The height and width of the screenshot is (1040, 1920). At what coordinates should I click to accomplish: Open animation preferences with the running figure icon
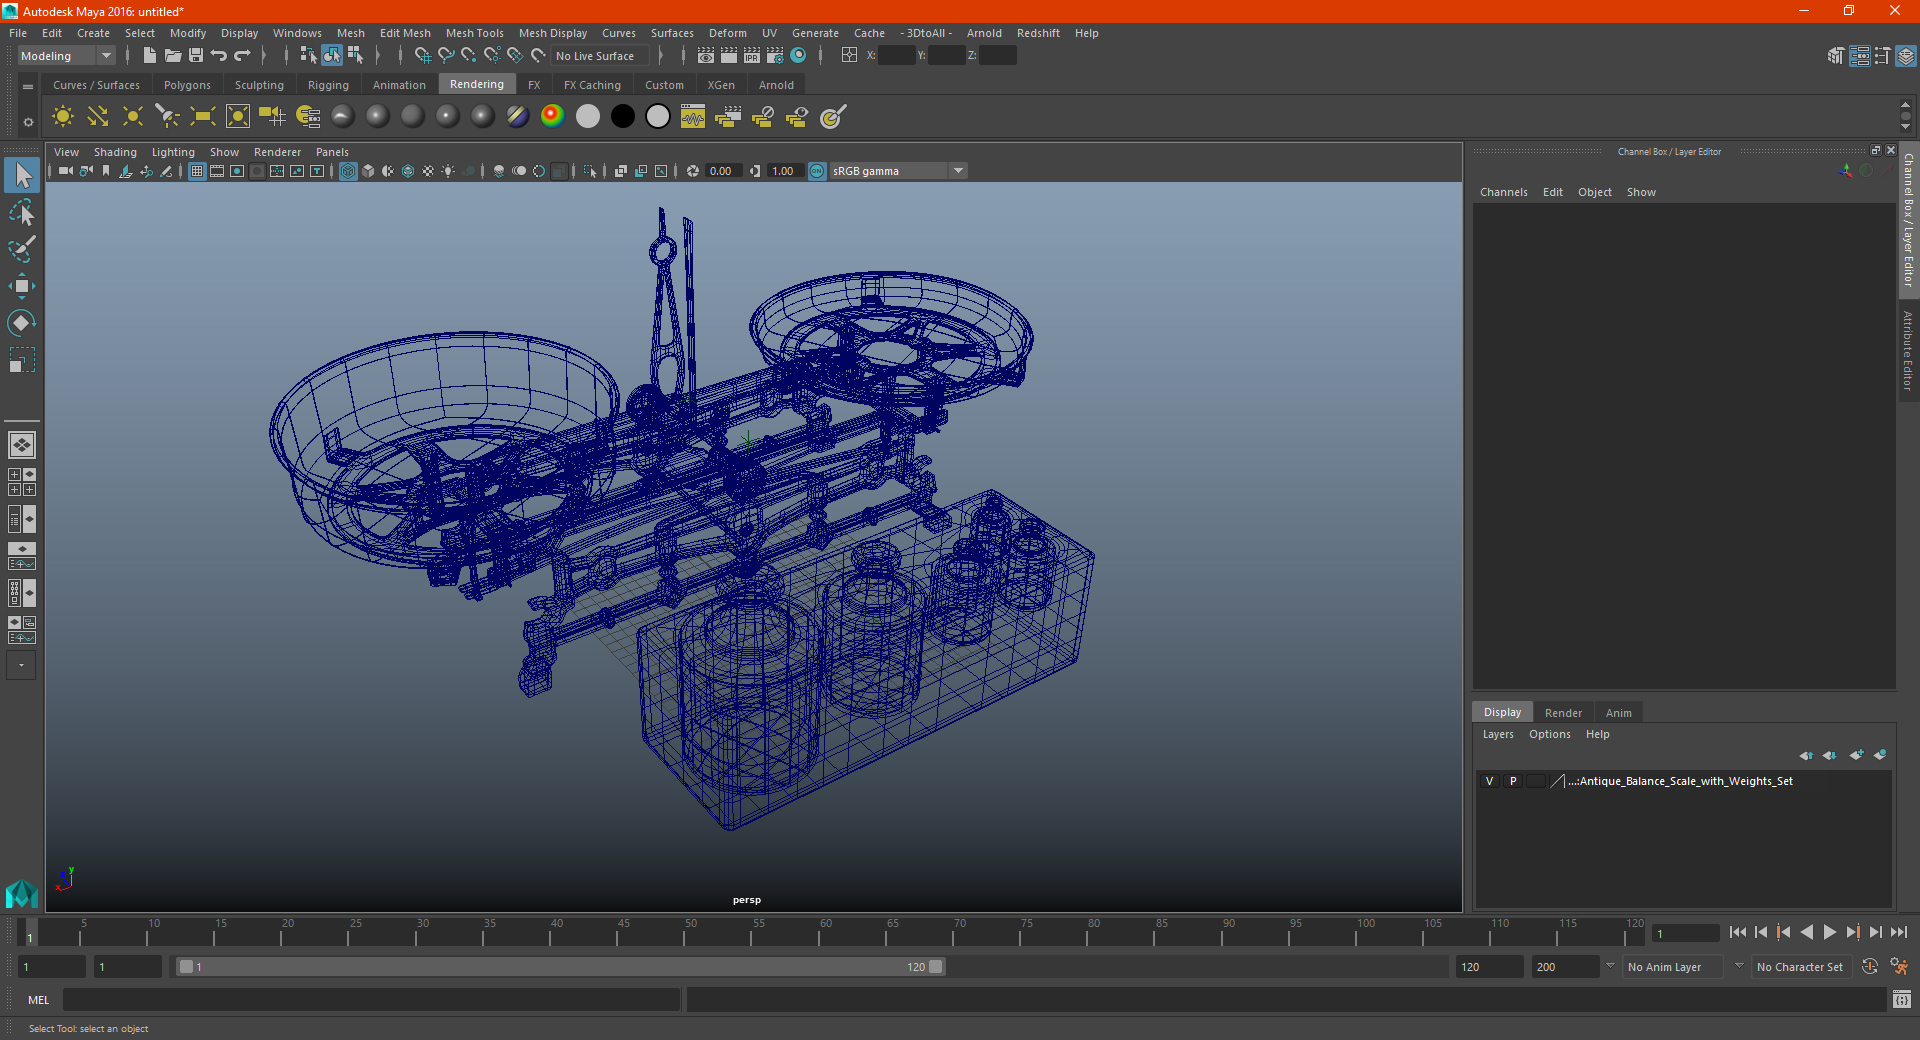coord(1899,967)
